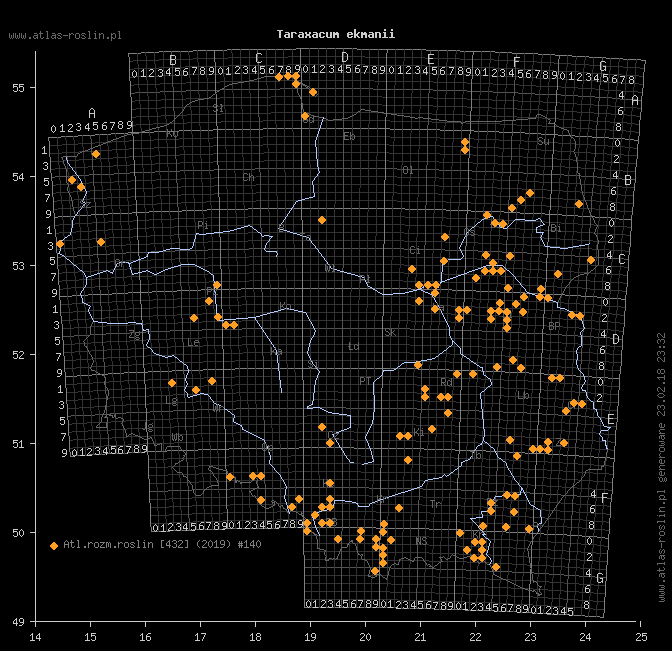Click longitude axis label 15

coord(90,637)
